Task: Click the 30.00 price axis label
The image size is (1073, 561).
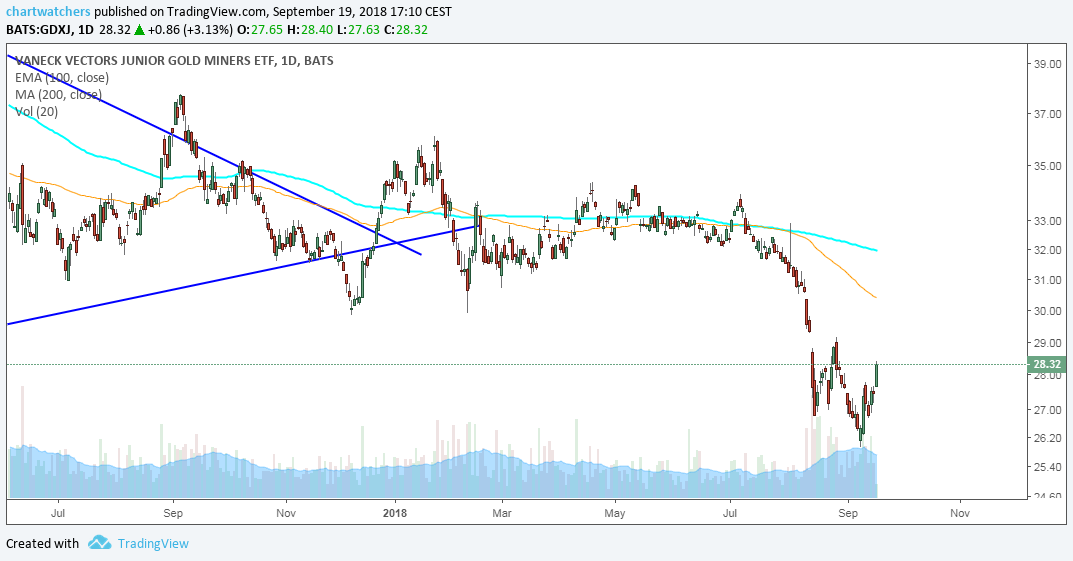Action: (x=1047, y=311)
